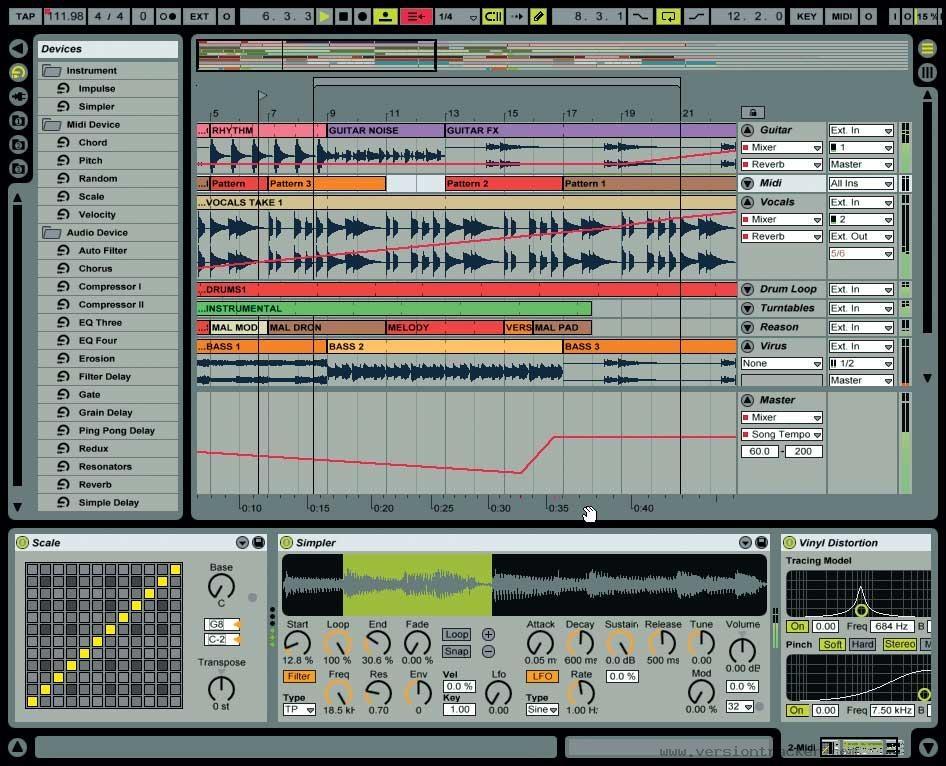Open the Plug-in Device browser icon

[x=18, y=97]
